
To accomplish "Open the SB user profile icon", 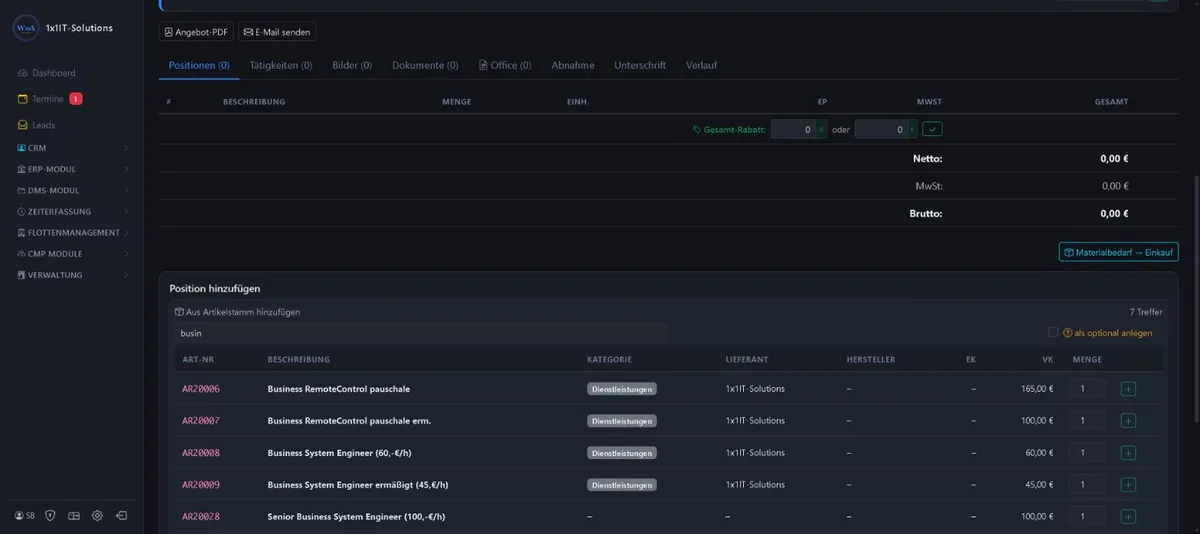I will point(25,516).
